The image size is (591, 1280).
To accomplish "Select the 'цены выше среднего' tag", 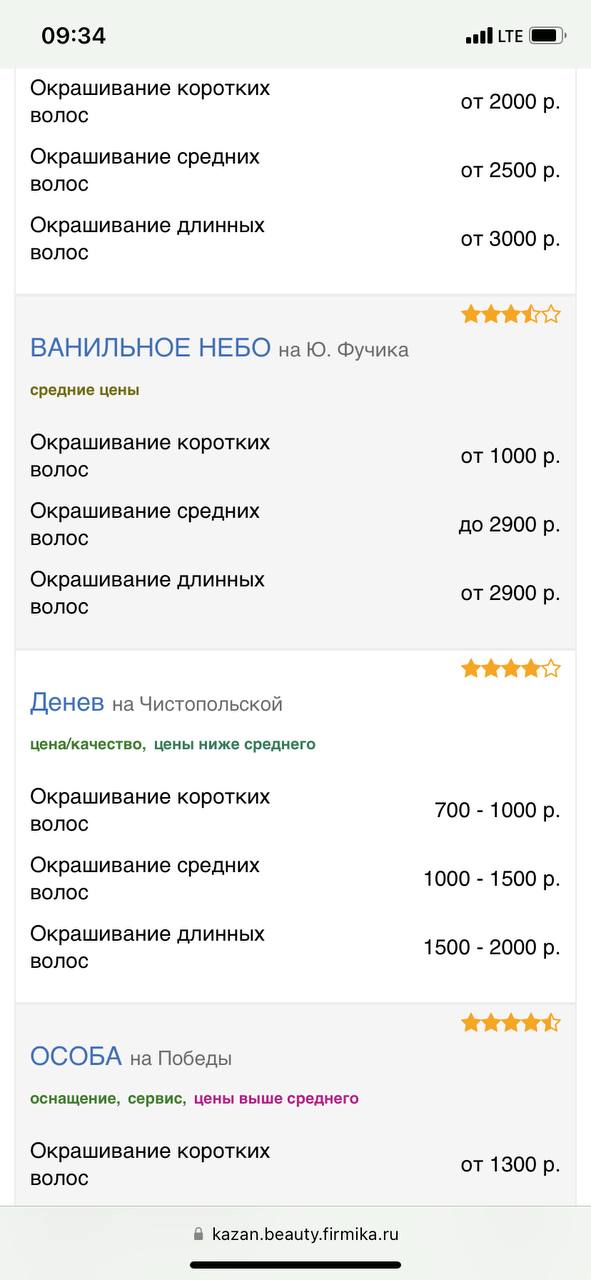I will [x=276, y=1098].
